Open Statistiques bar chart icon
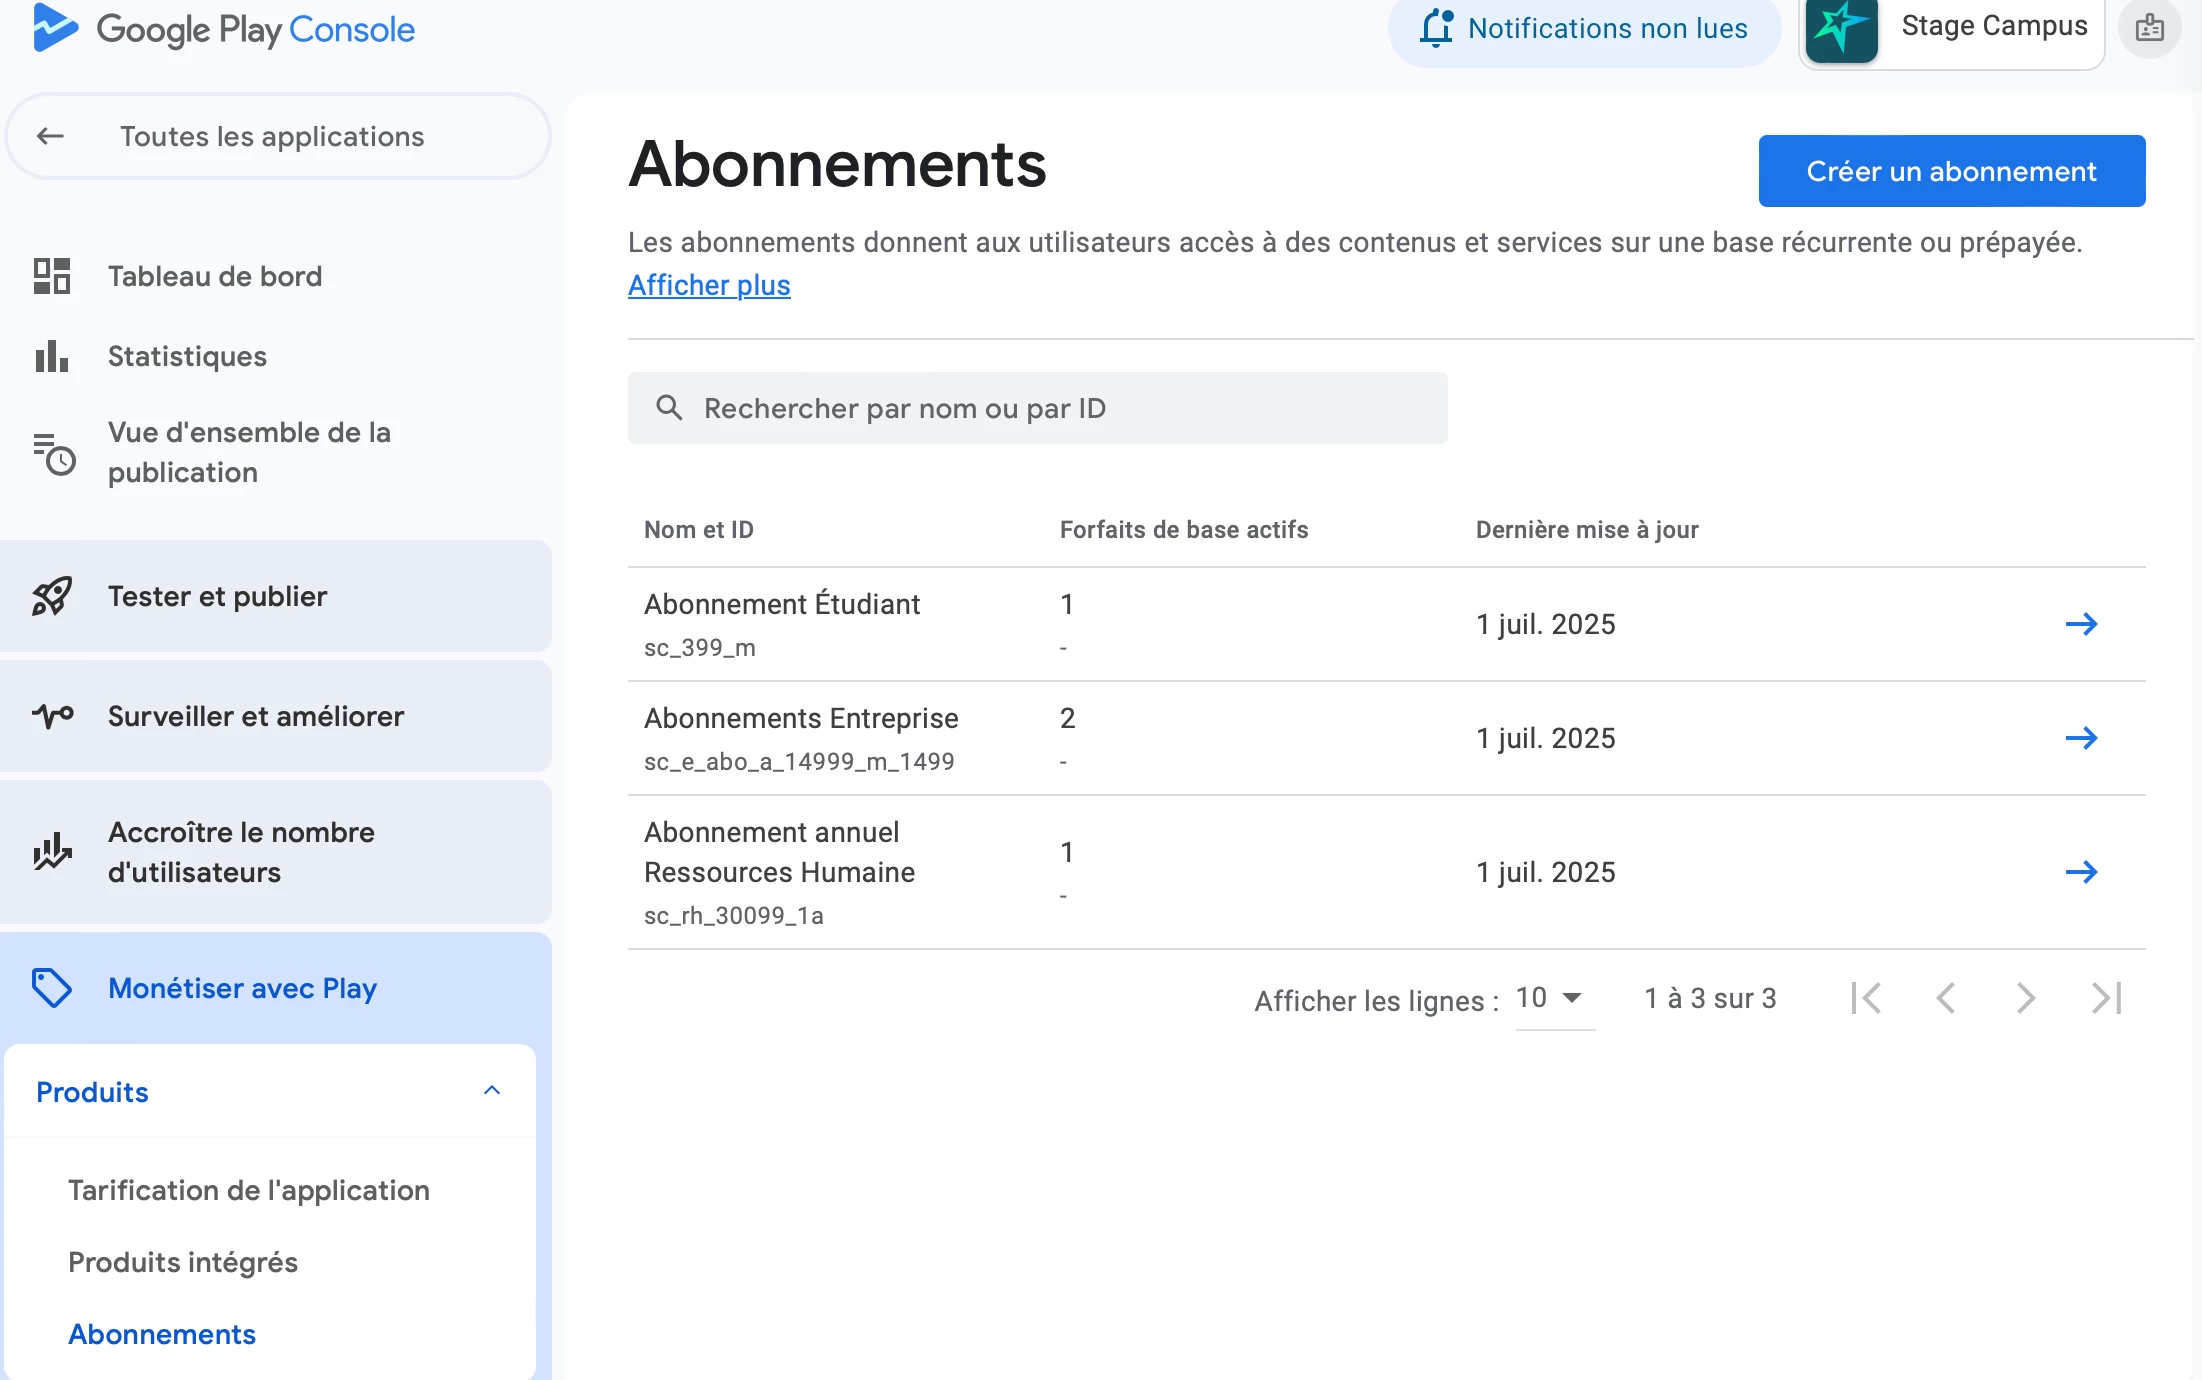 [52, 356]
